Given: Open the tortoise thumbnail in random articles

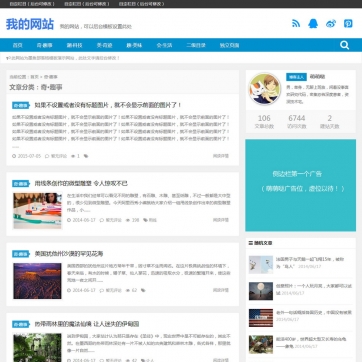Looking at the screenshot, I should [x=261, y=344].
